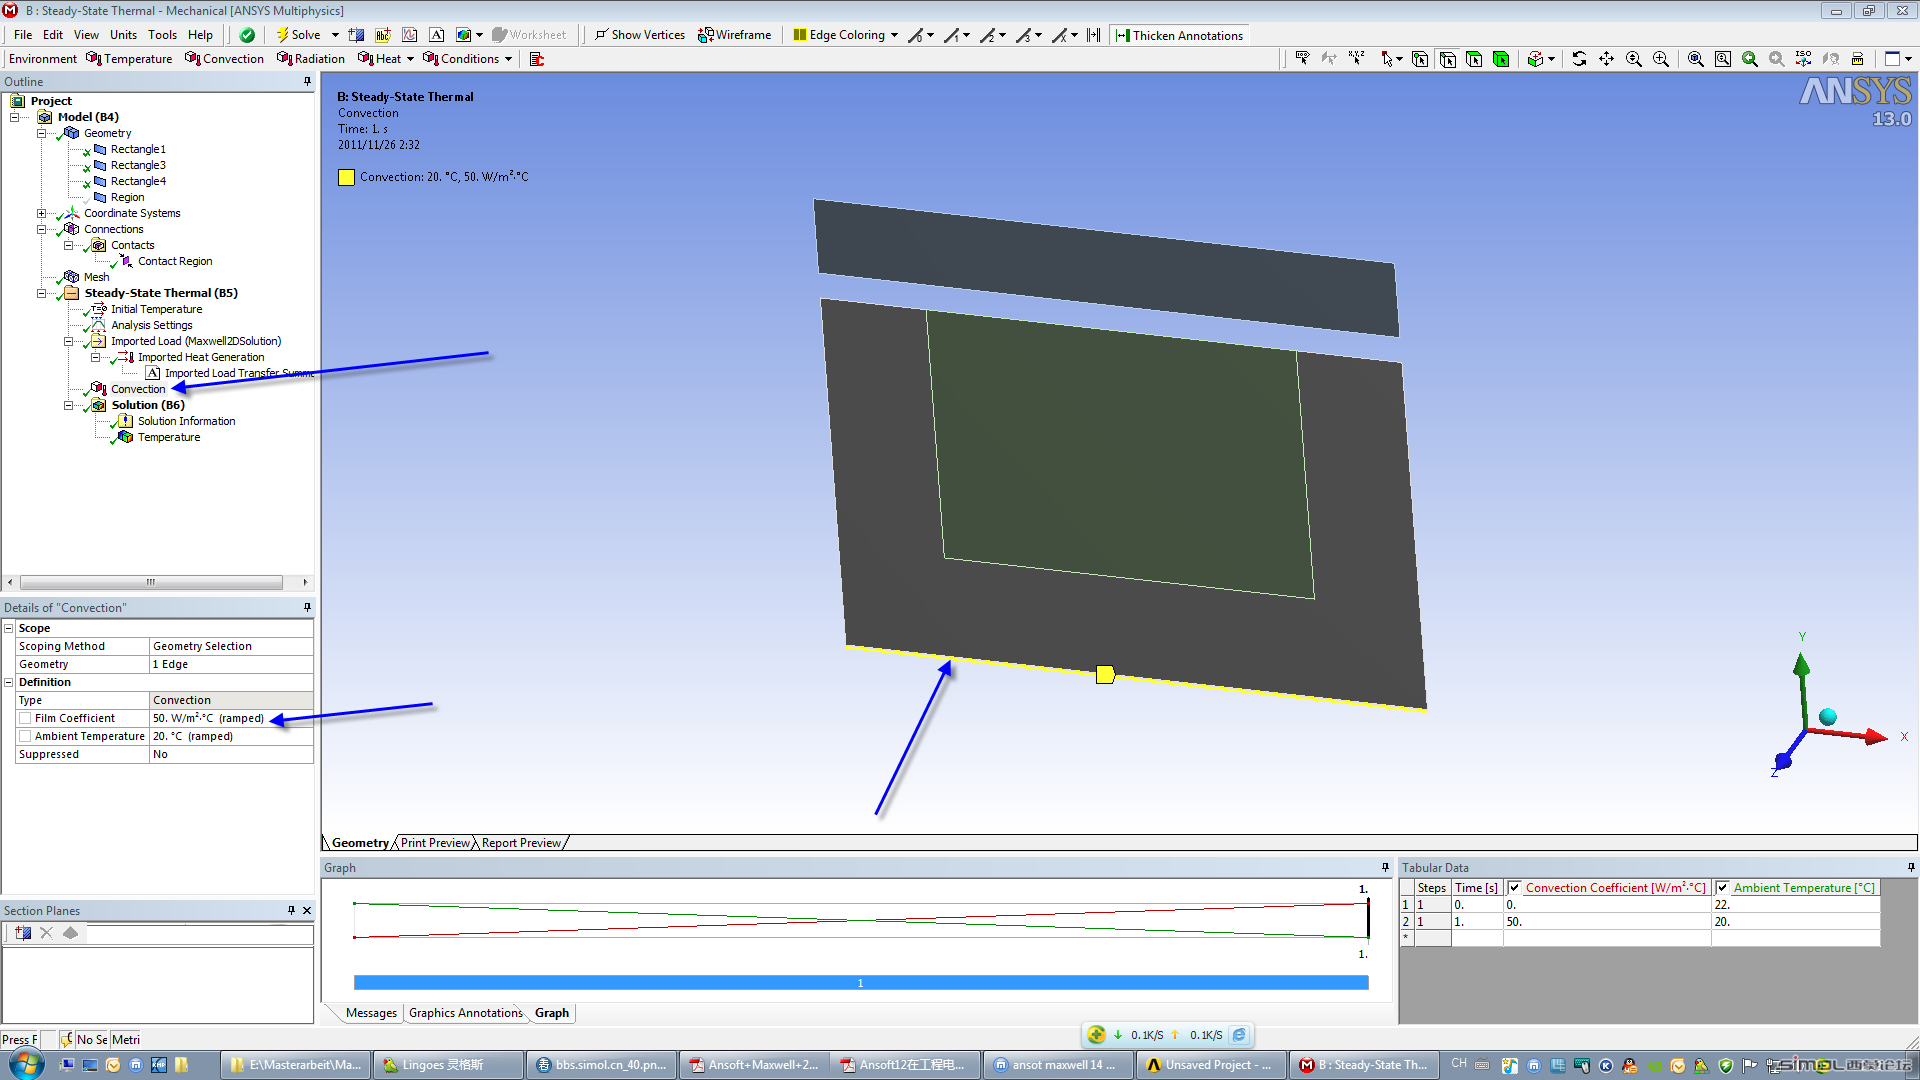Collapse the Scope section in Details
The image size is (1920, 1080).
pos(9,628)
